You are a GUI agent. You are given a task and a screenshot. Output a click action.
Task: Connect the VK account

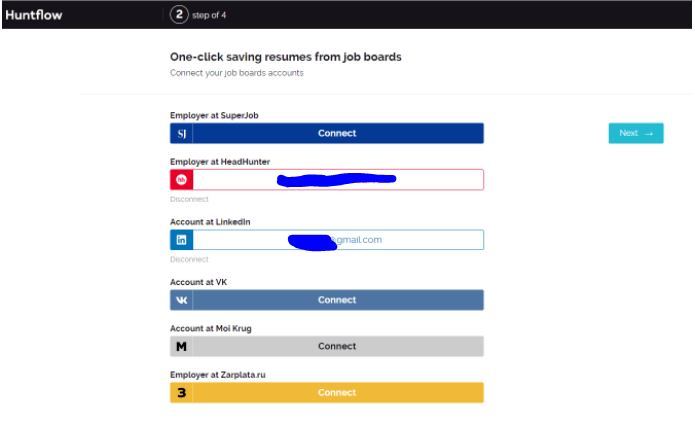coord(327,300)
